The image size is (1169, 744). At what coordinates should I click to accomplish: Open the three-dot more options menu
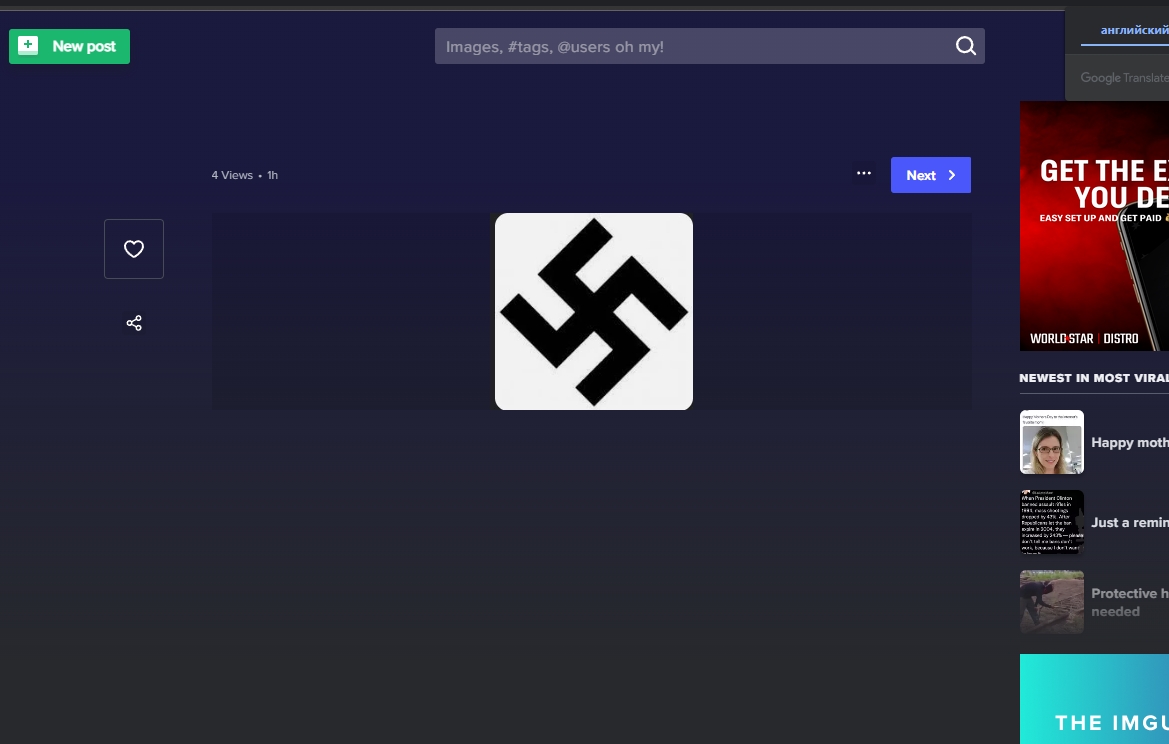click(x=864, y=174)
